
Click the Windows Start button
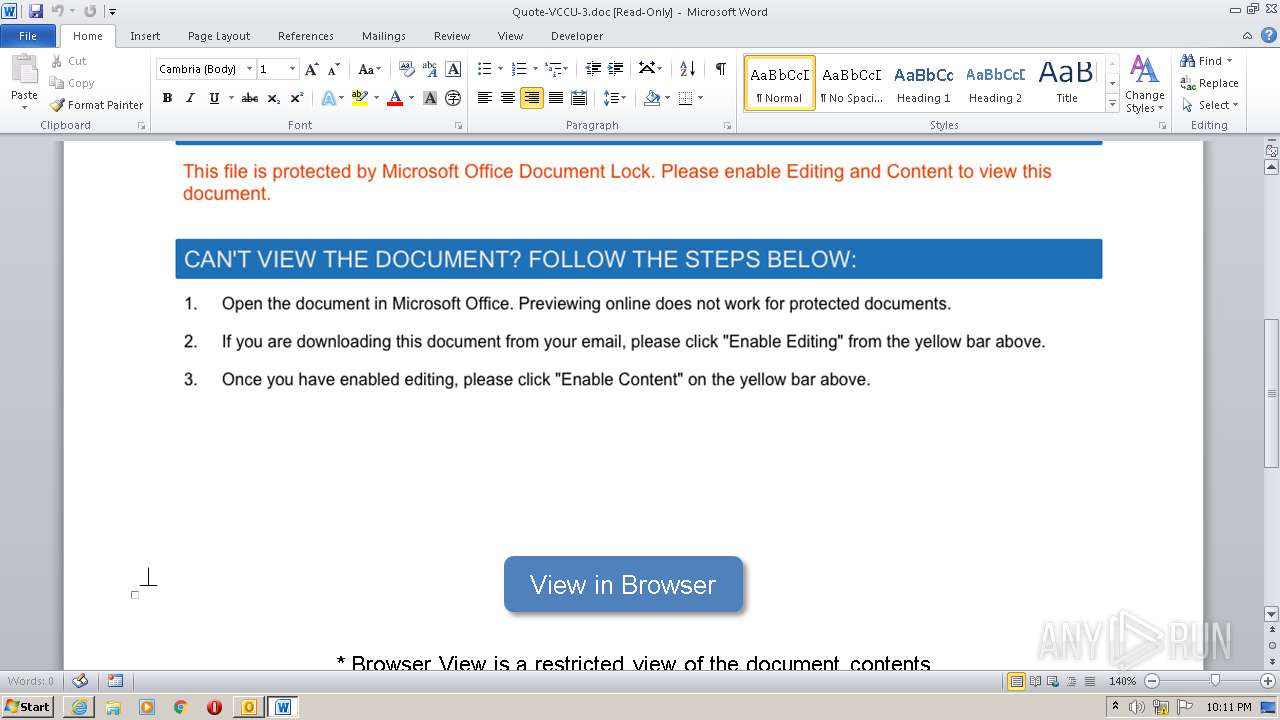point(28,707)
